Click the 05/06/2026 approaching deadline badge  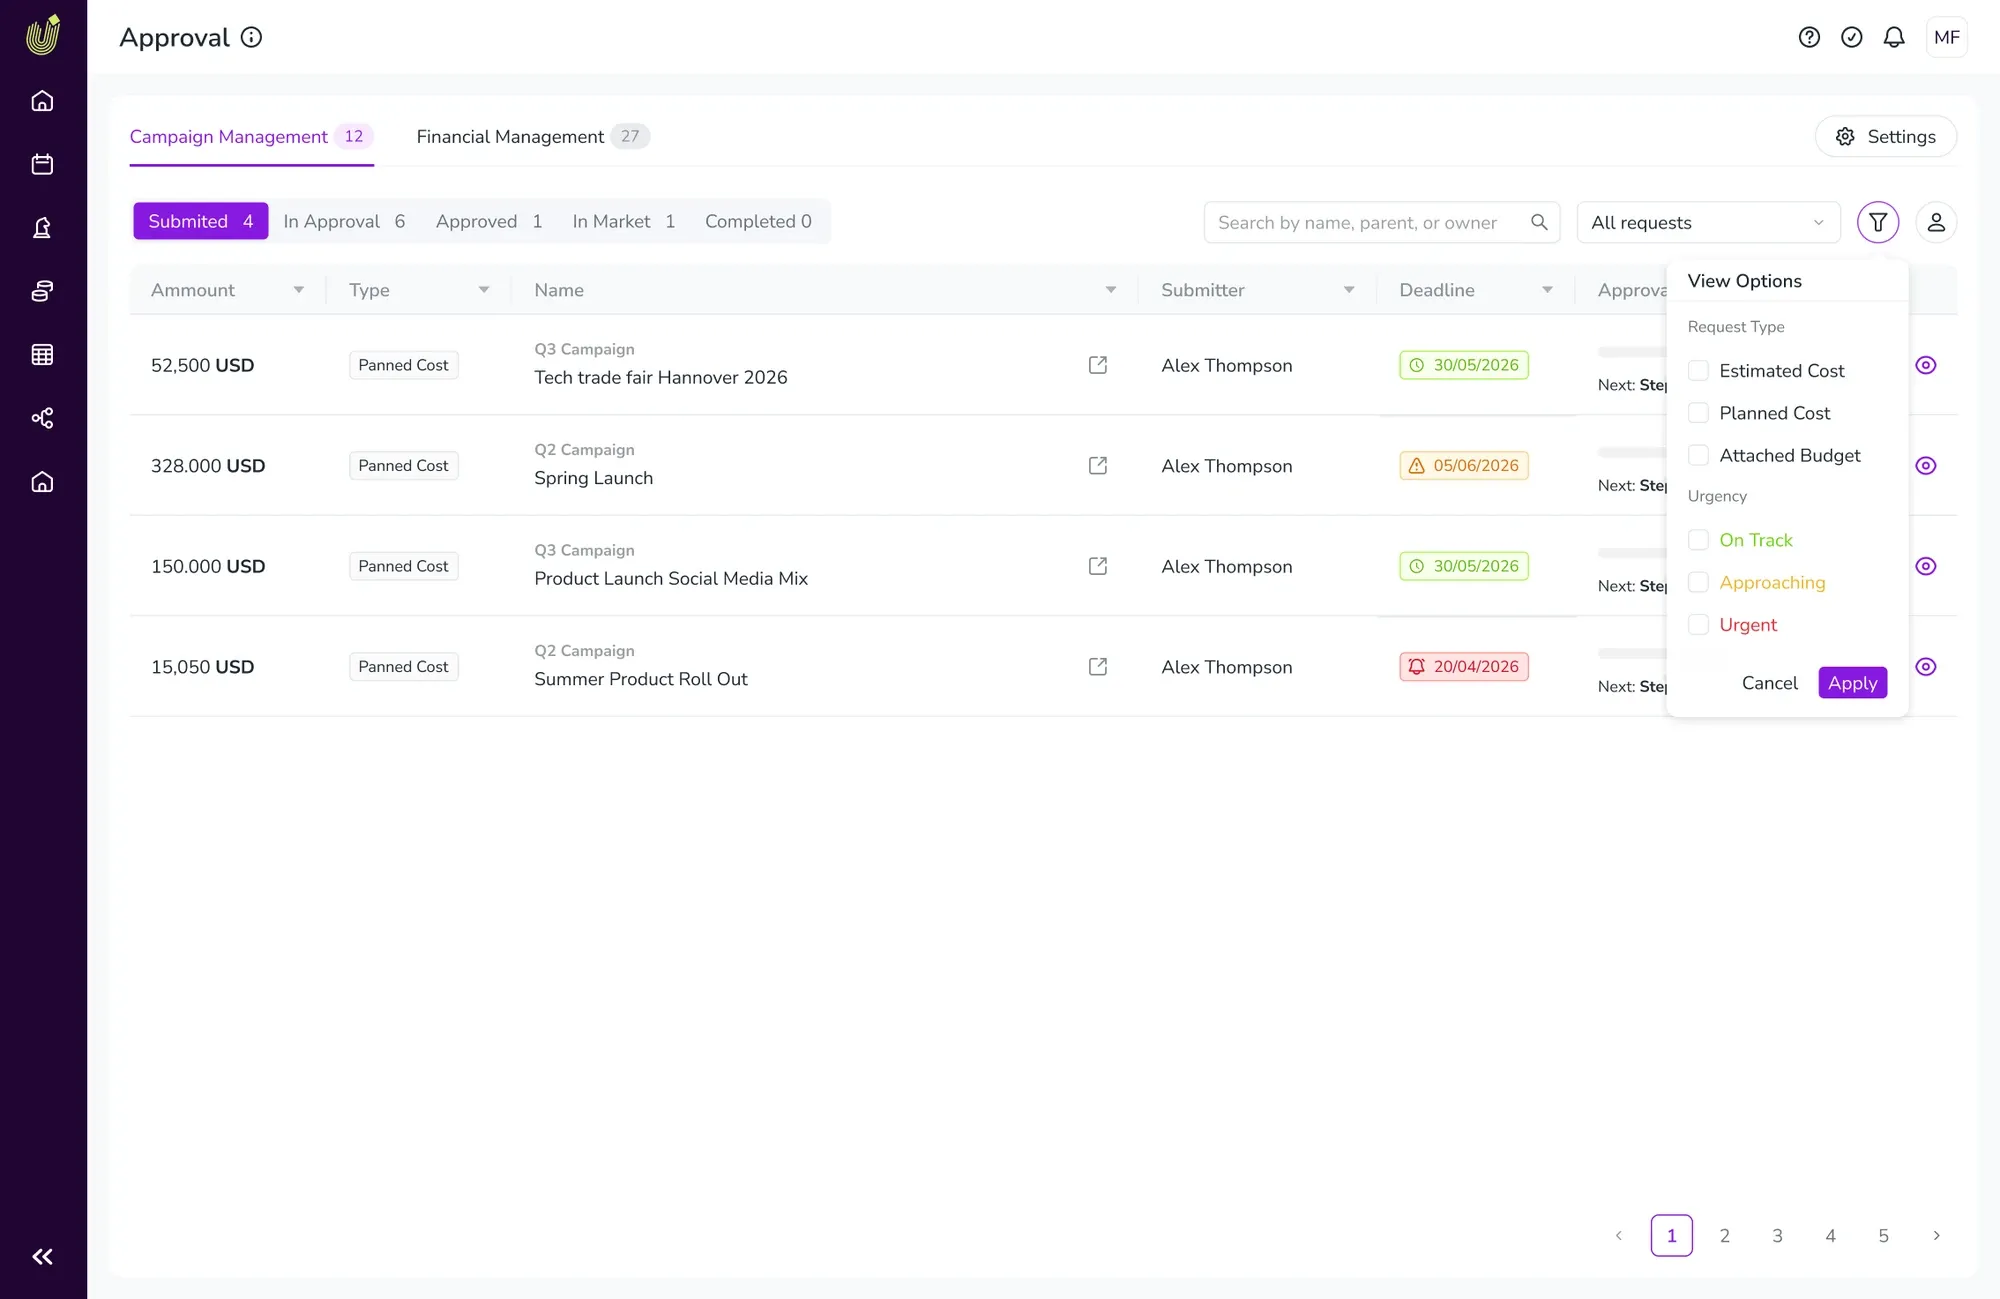1464,466
